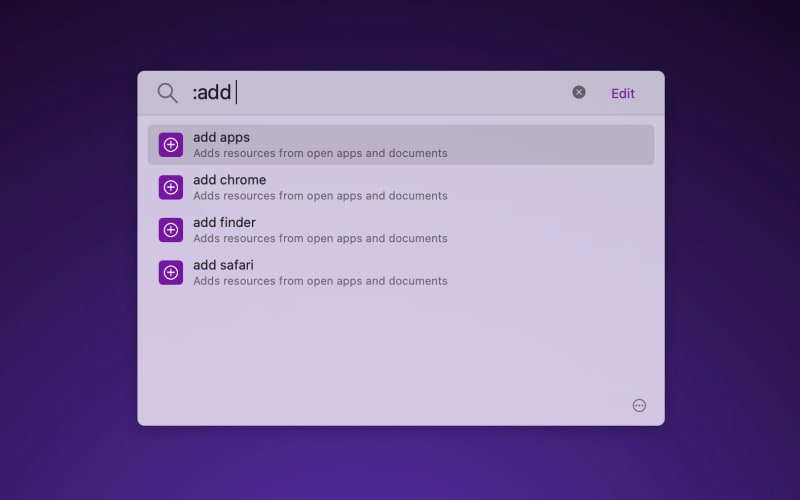The image size is (800, 500).
Task: Clear the search field with X icon
Action: pyautogui.click(x=579, y=92)
